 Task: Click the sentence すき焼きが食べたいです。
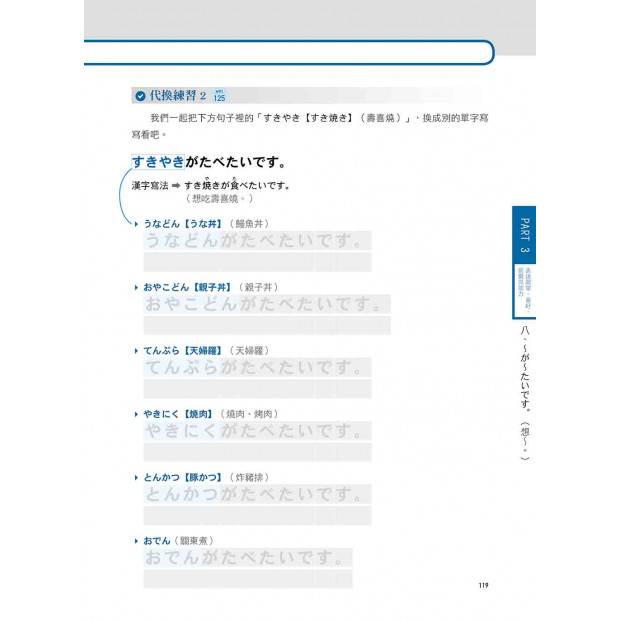(237, 185)
